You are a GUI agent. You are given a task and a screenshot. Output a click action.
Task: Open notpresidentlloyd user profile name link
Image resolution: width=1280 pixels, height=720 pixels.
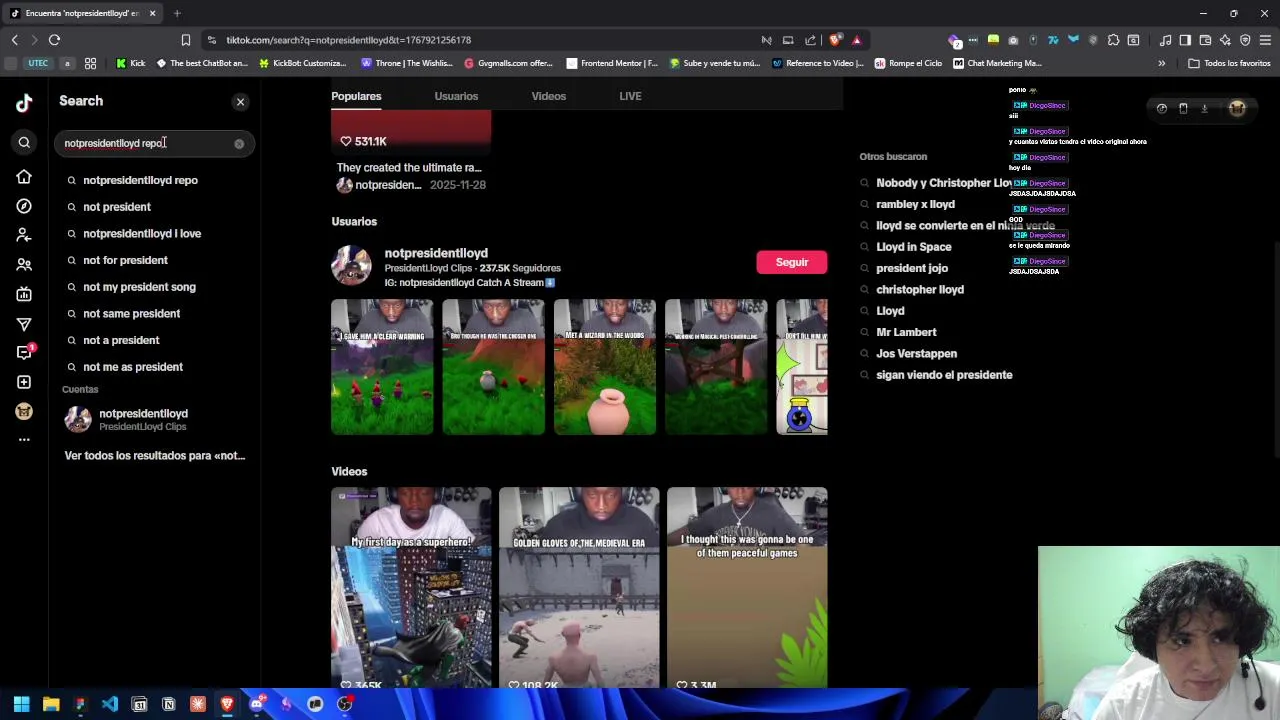[436, 253]
